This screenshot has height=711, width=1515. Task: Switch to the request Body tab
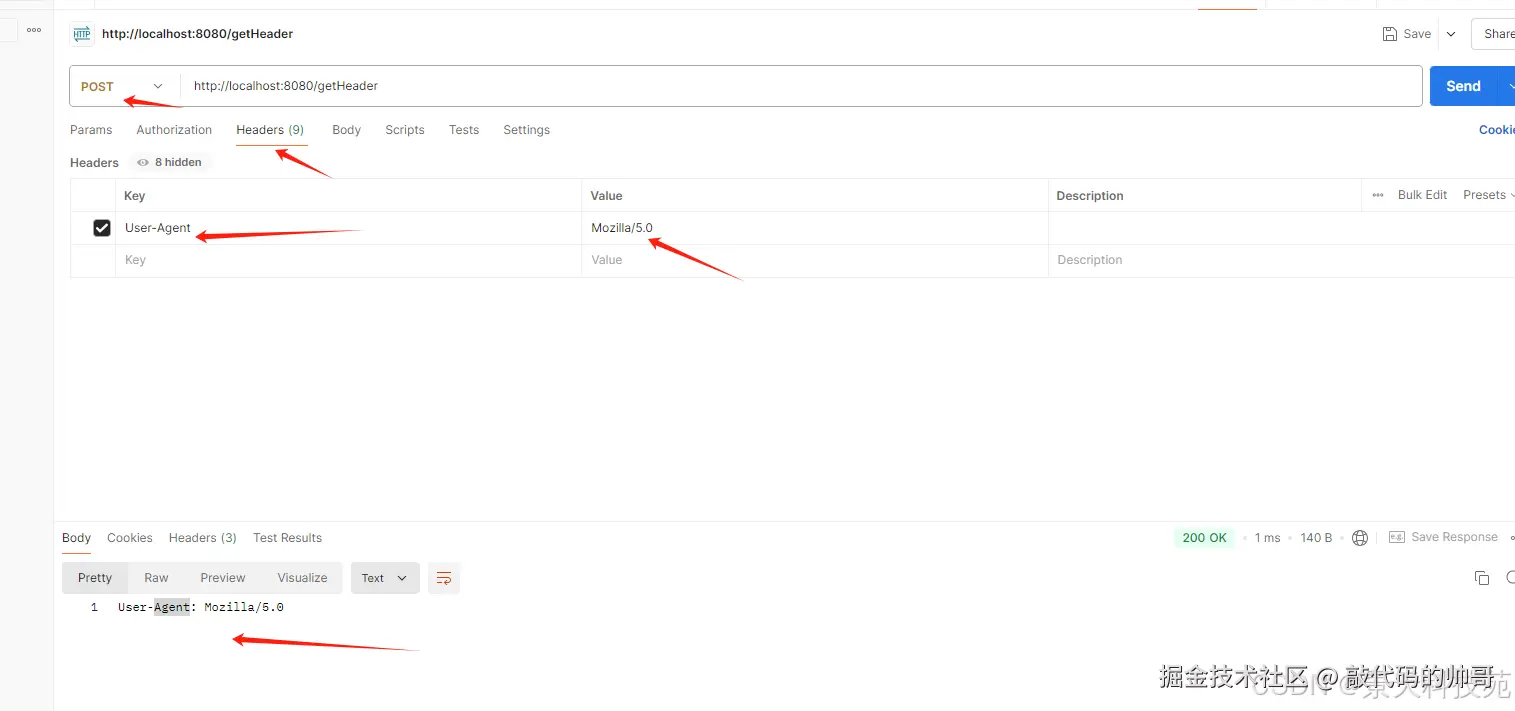tap(346, 130)
